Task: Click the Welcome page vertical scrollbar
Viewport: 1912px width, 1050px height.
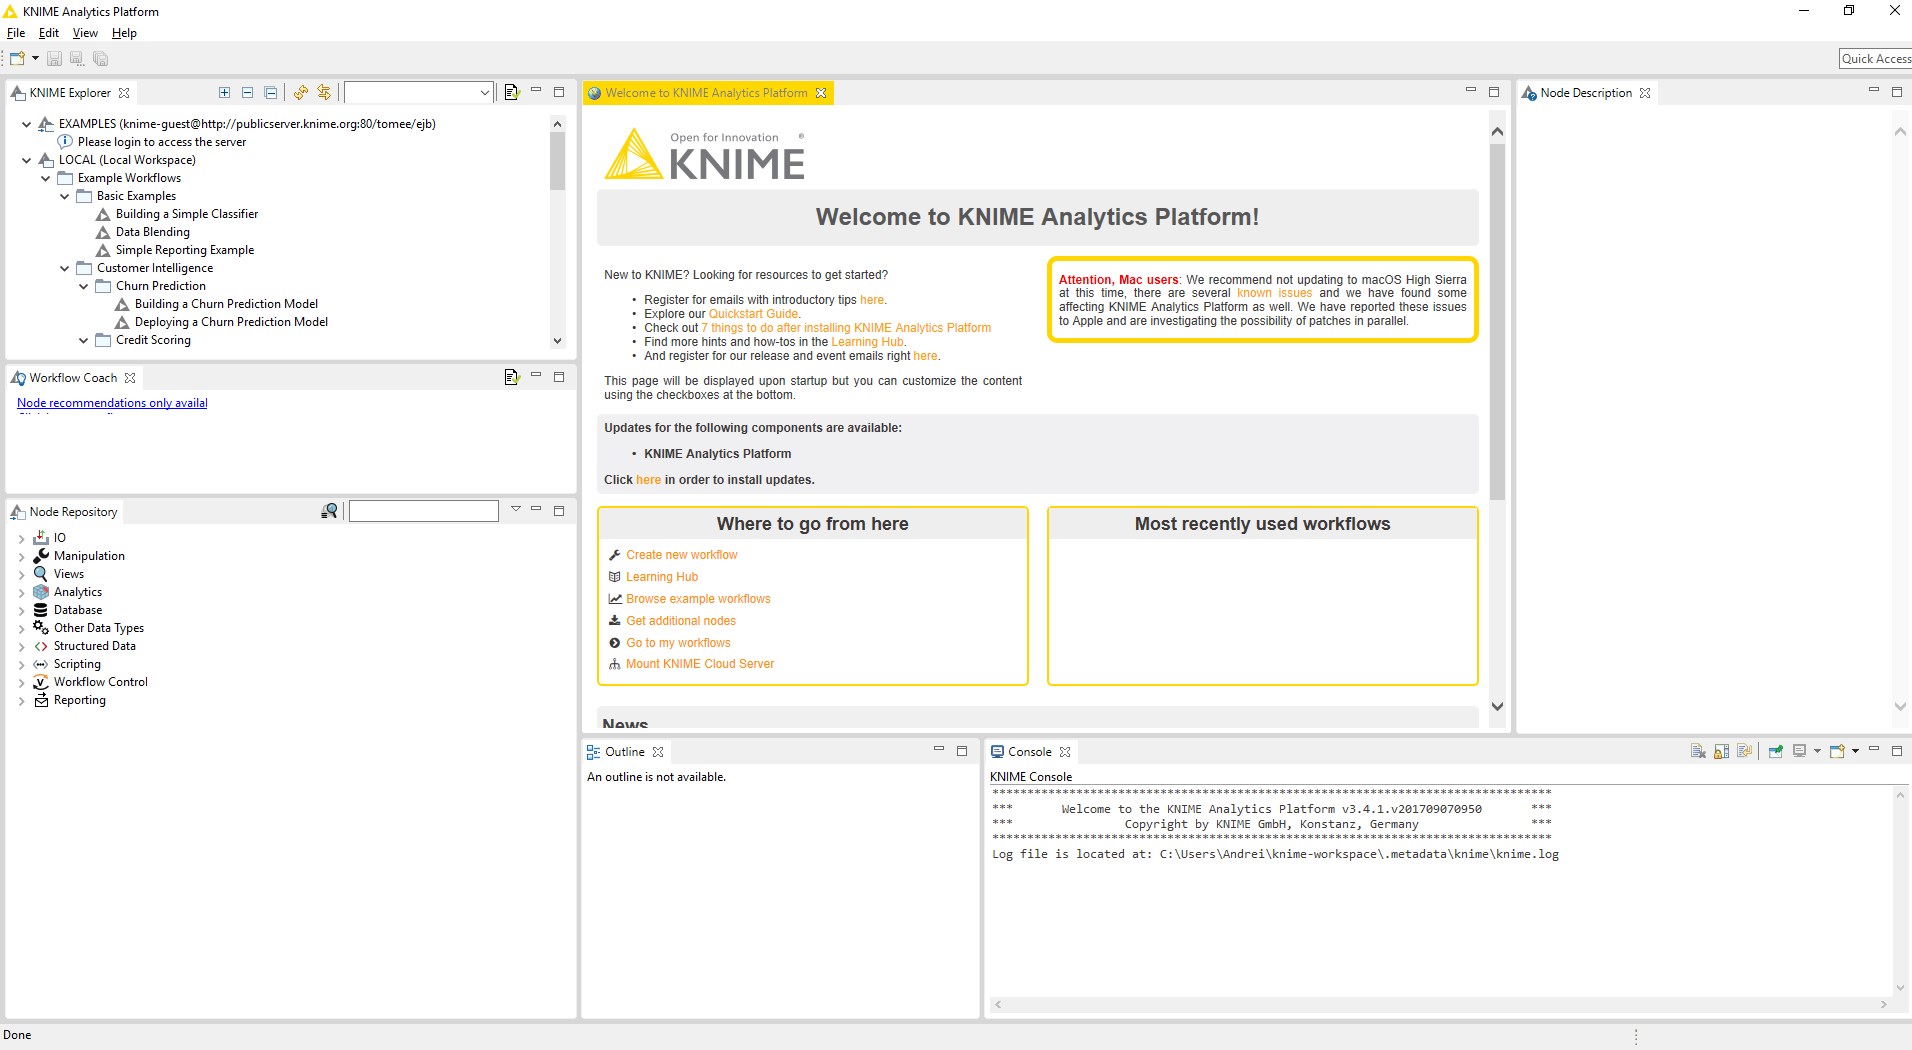Action: 1497,321
